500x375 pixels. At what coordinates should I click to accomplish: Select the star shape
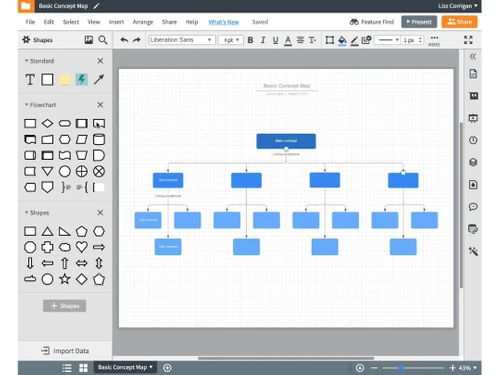click(x=65, y=279)
